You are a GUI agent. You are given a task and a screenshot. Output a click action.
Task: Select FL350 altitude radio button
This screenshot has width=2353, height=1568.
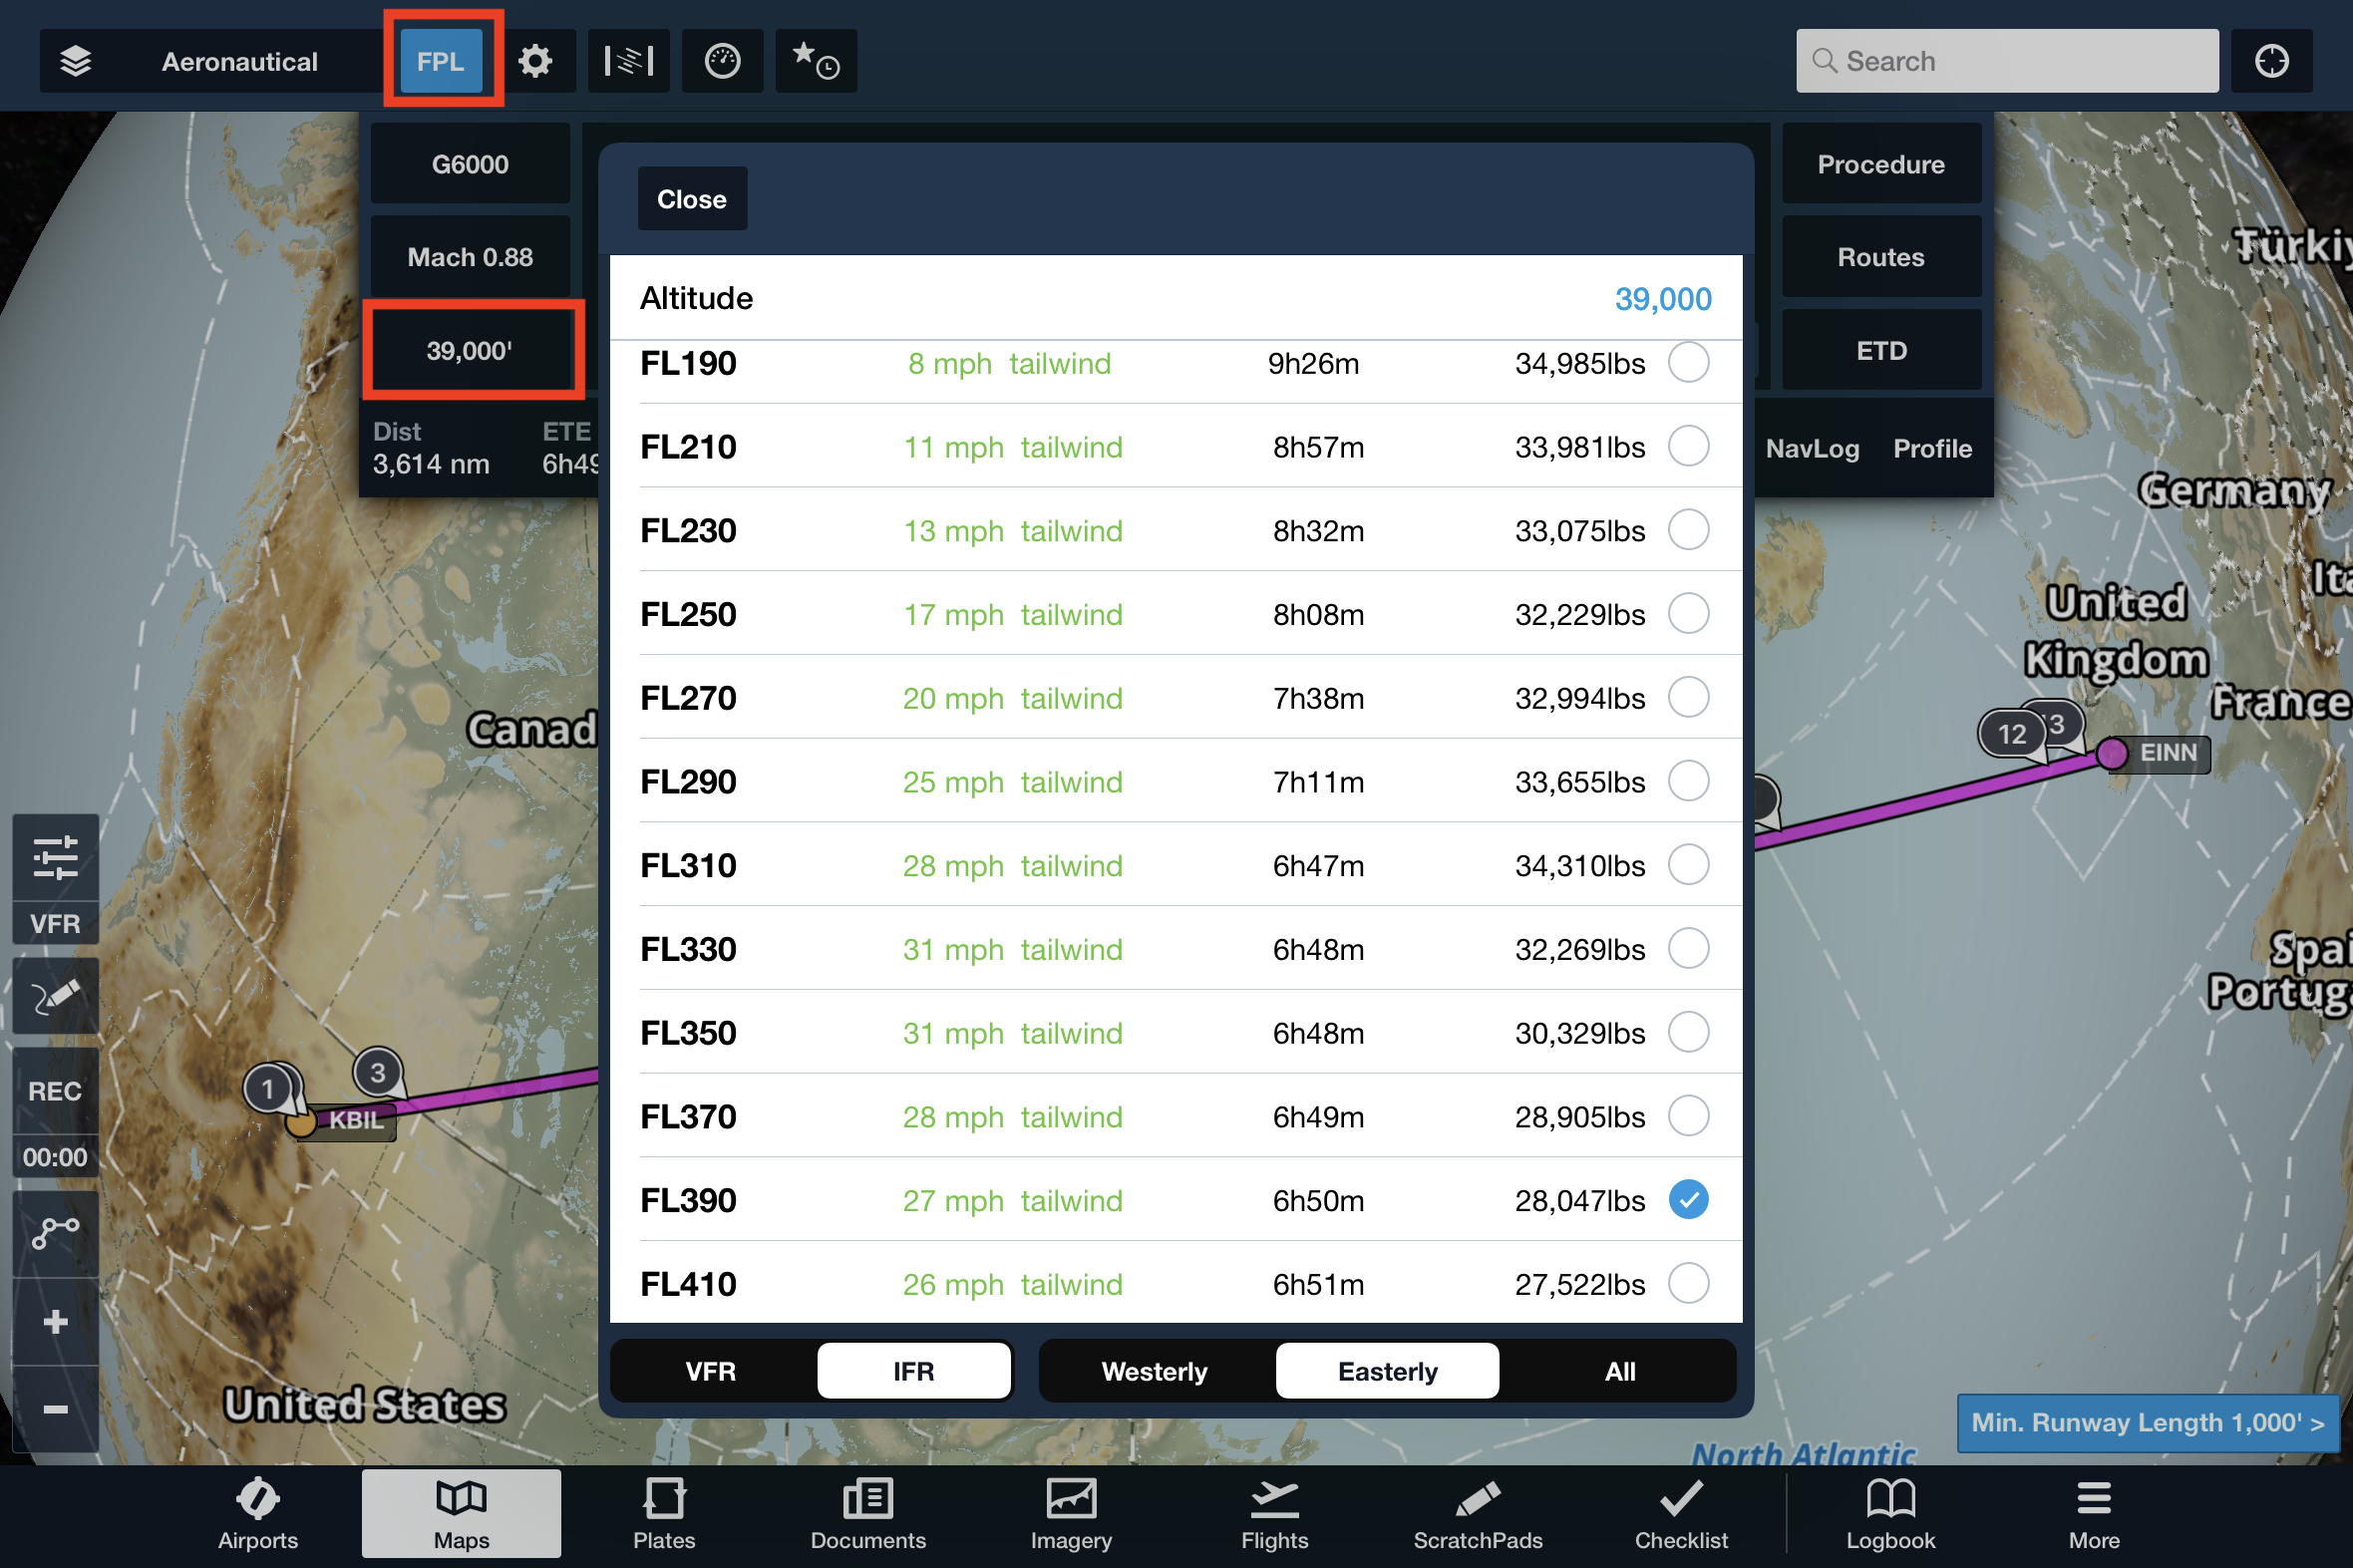(x=1688, y=1032)
